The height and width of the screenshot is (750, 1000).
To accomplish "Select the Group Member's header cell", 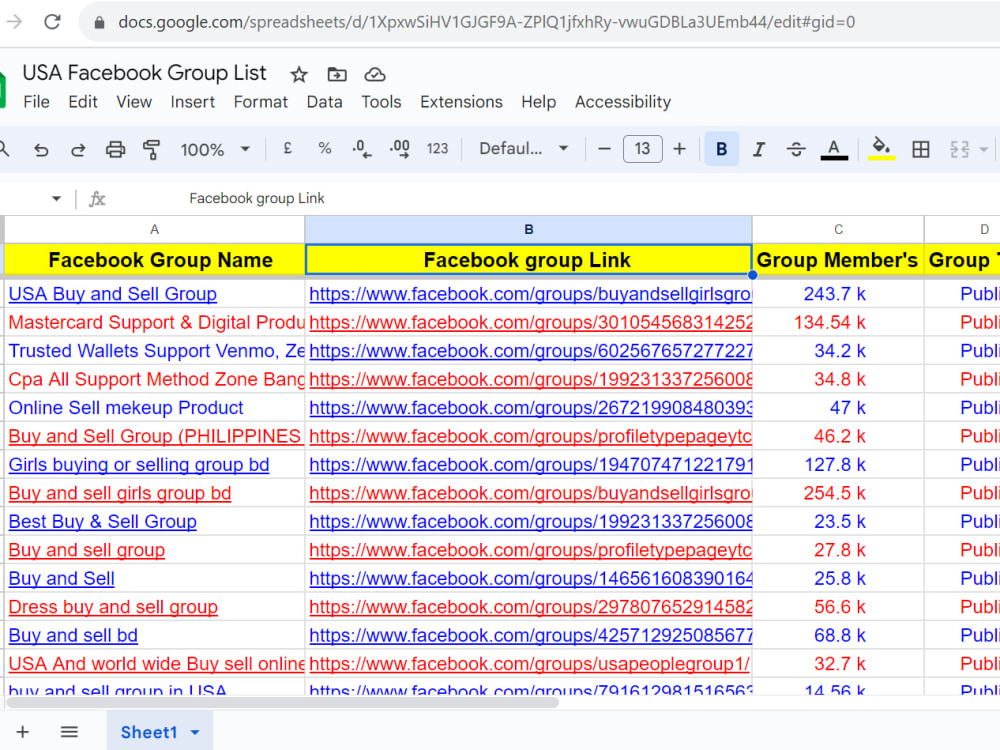I will pyautogui.click(x=838, y=260).
